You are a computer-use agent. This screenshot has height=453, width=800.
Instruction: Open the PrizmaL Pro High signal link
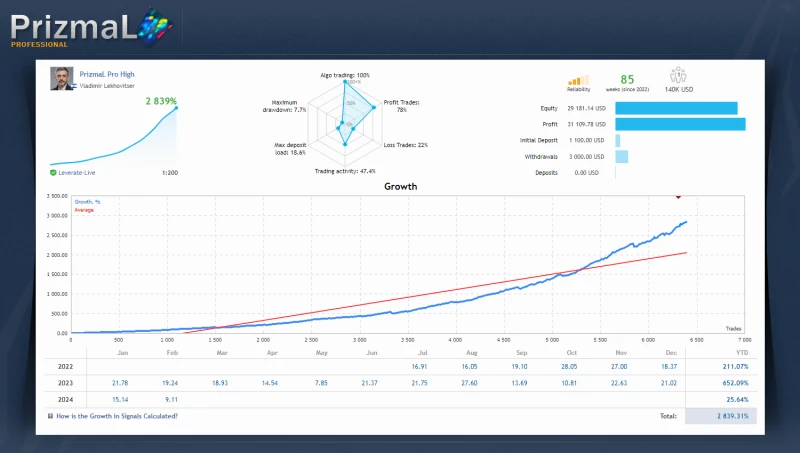click(x=106, y=73)
